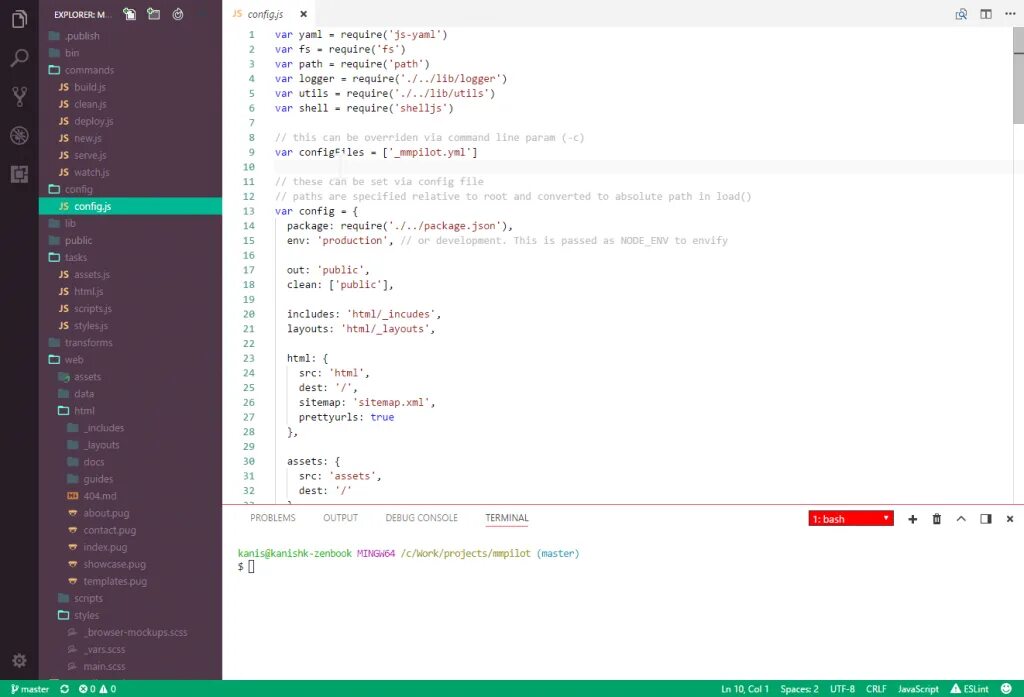Collapse the config folder
Image resolution: width=1024 pixels, height=697 pixels.
130,189
